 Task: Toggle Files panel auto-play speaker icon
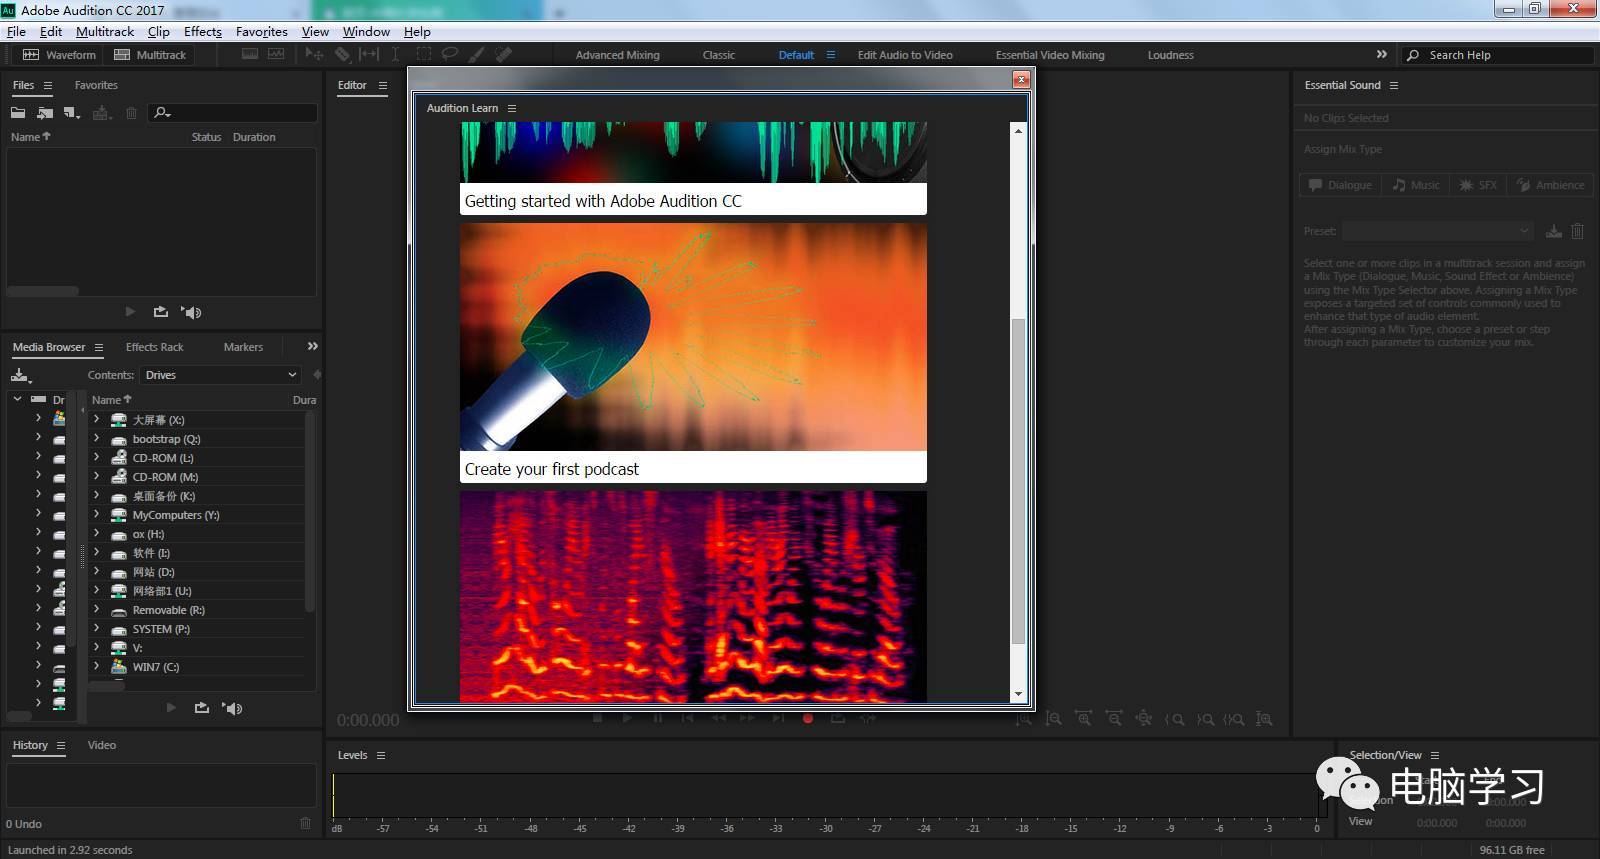(192, 312)
